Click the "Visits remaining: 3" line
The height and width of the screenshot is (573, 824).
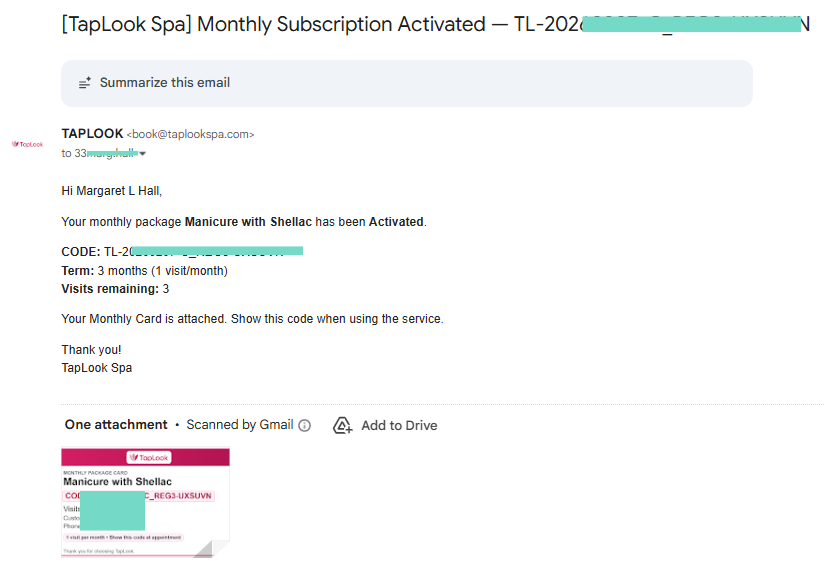(x=115, y=289)
